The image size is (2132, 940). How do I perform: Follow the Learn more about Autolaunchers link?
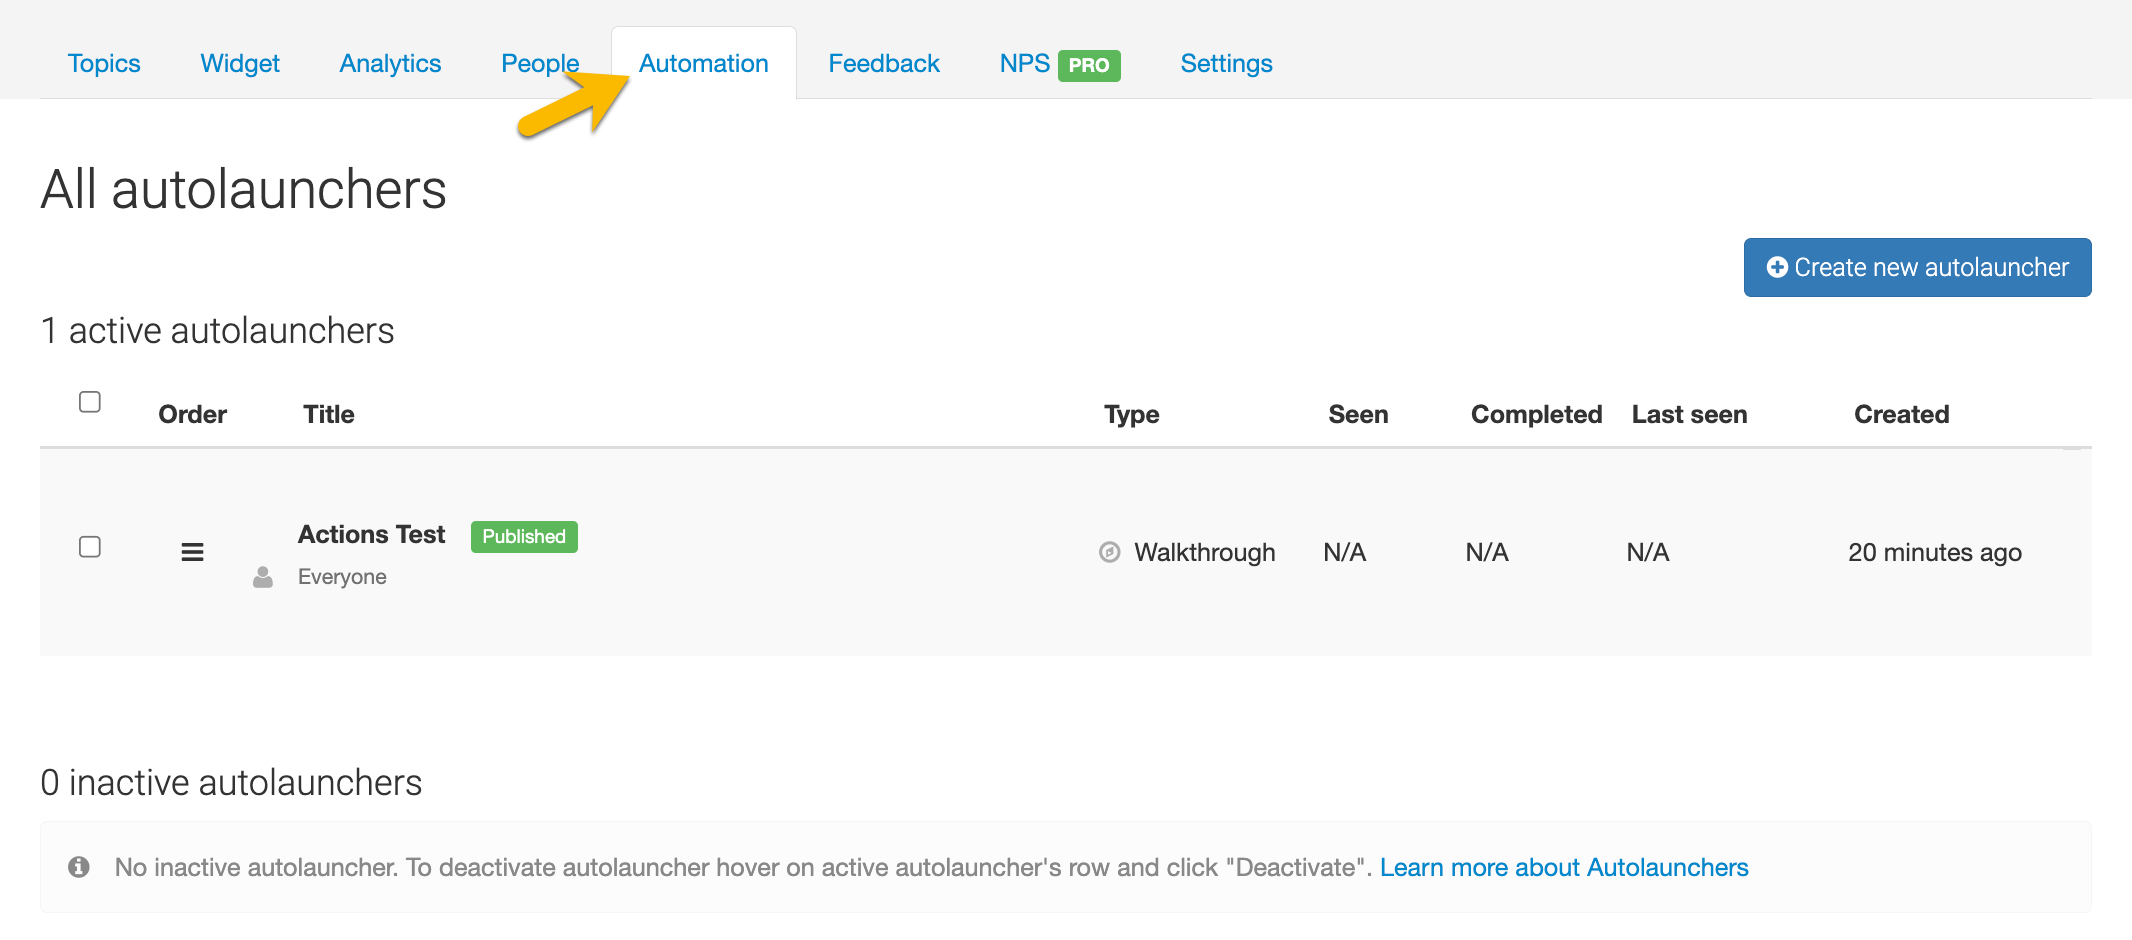tap(1564, 867)
